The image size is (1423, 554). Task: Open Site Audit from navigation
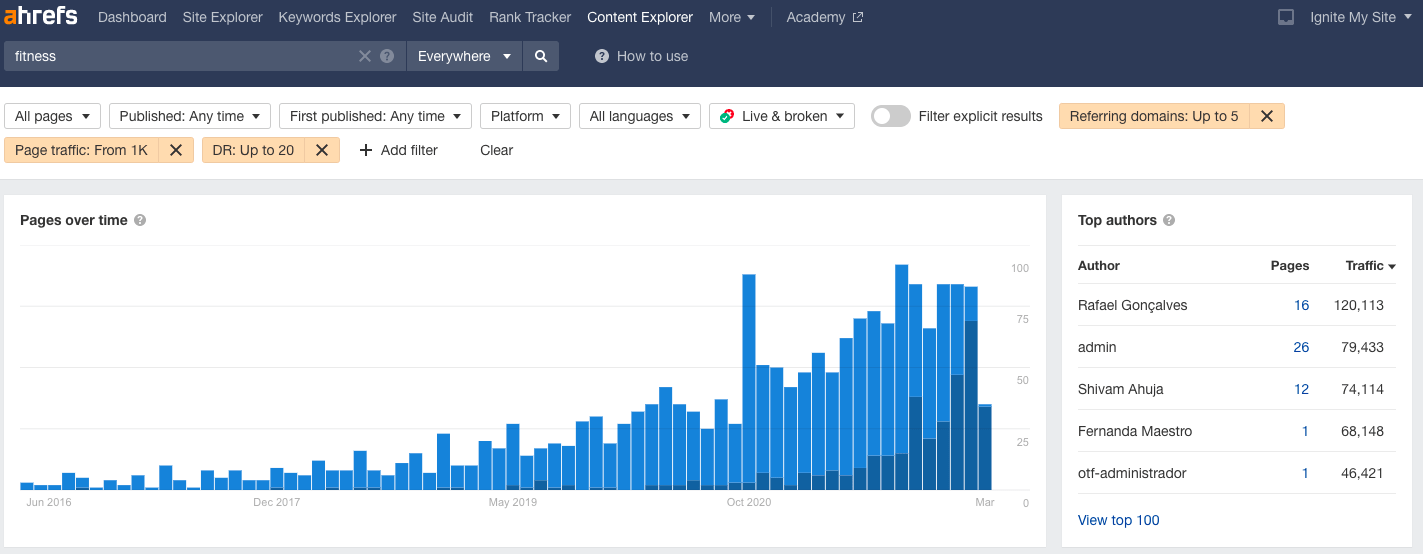[x=442, y=17]
